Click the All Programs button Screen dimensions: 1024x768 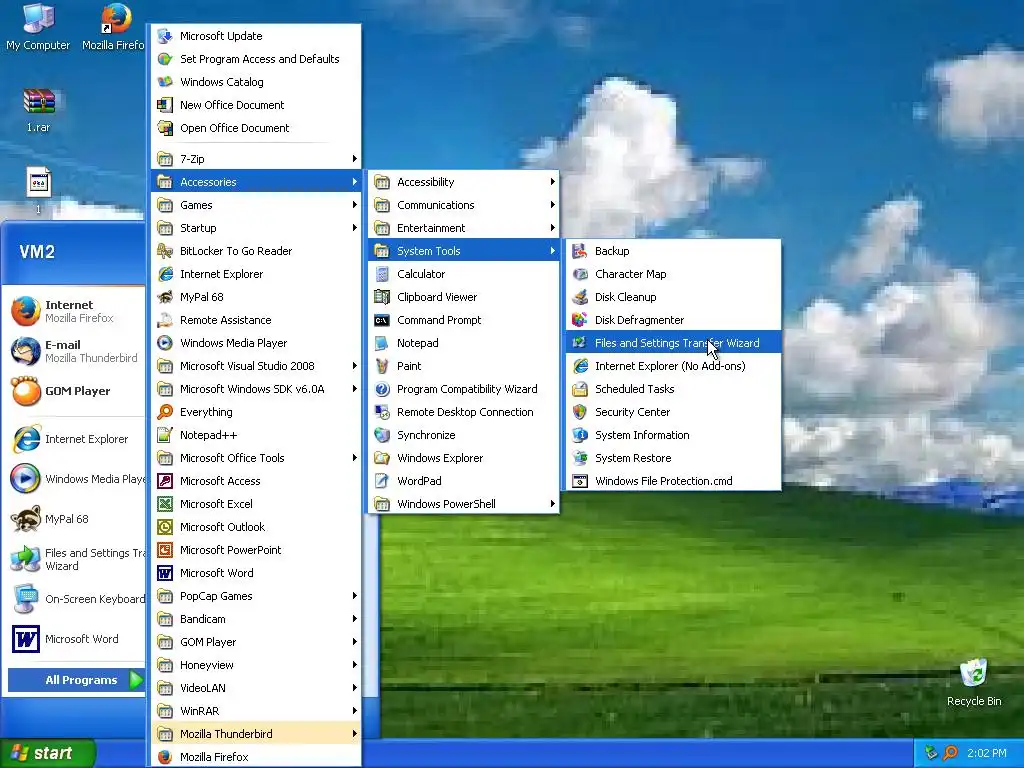pyautogui.click(x=76, y=680)
